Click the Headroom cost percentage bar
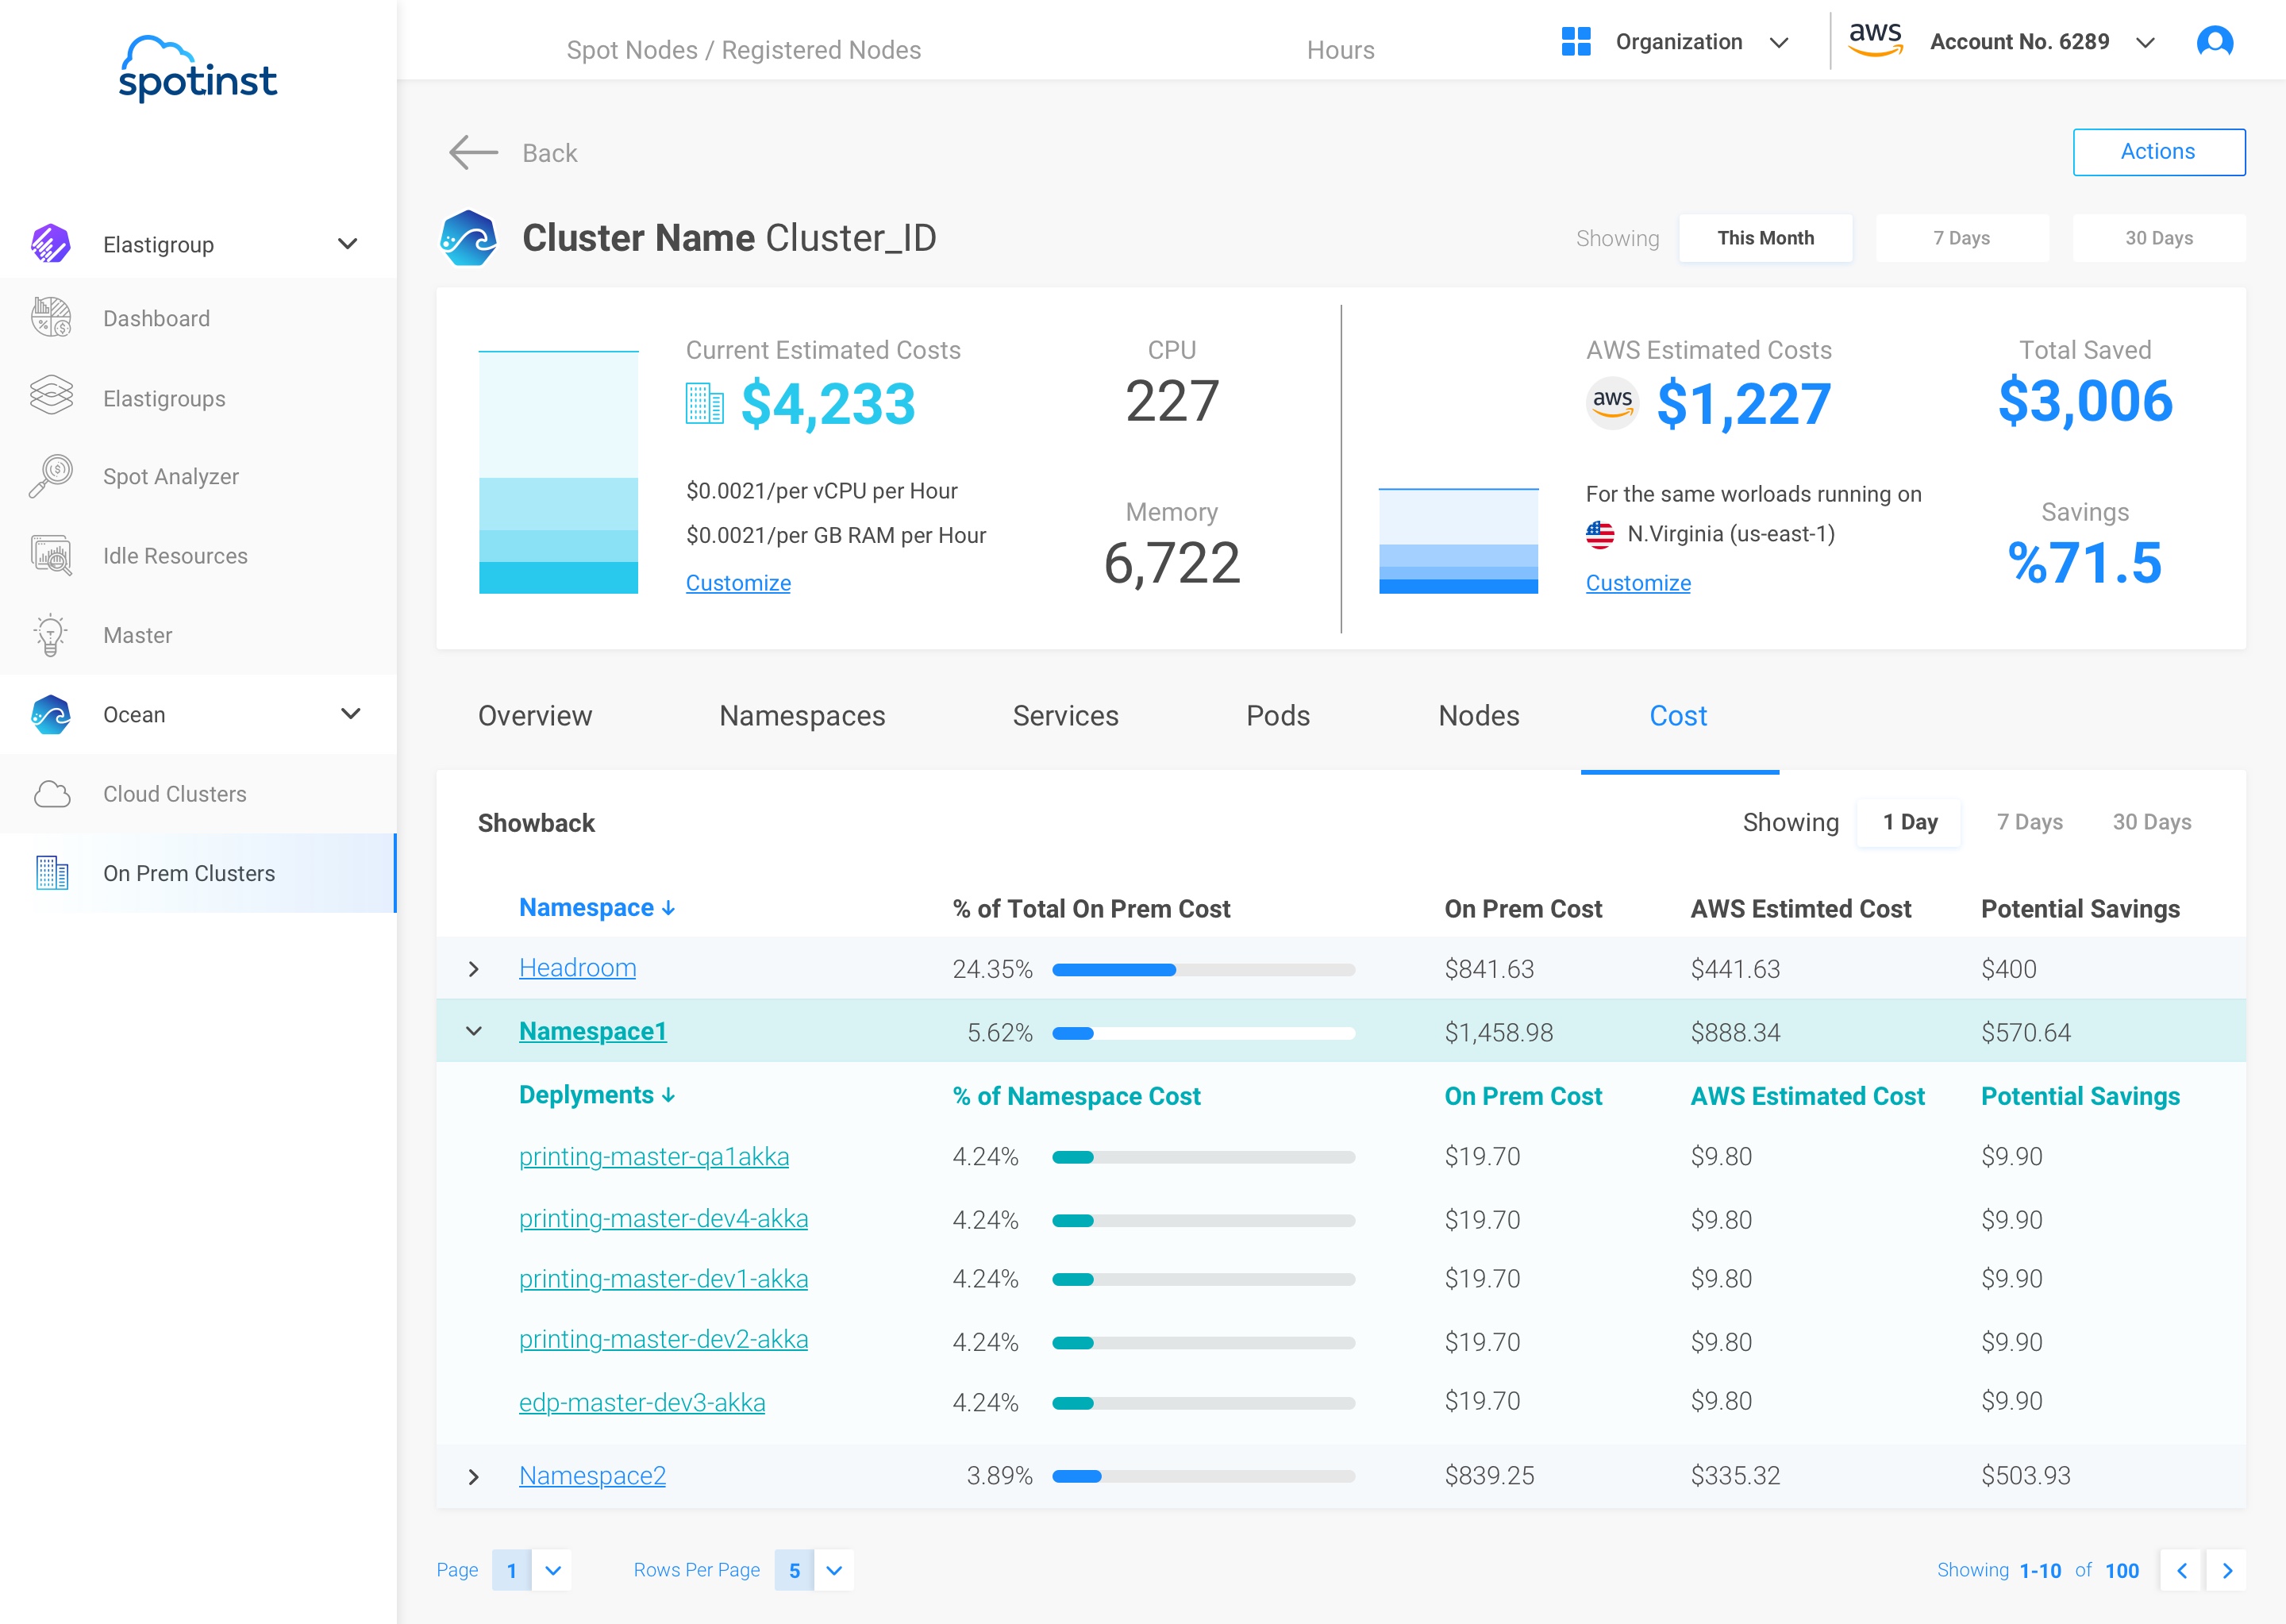The height and width of the screenshot is (1624, 2286). 1203,969
